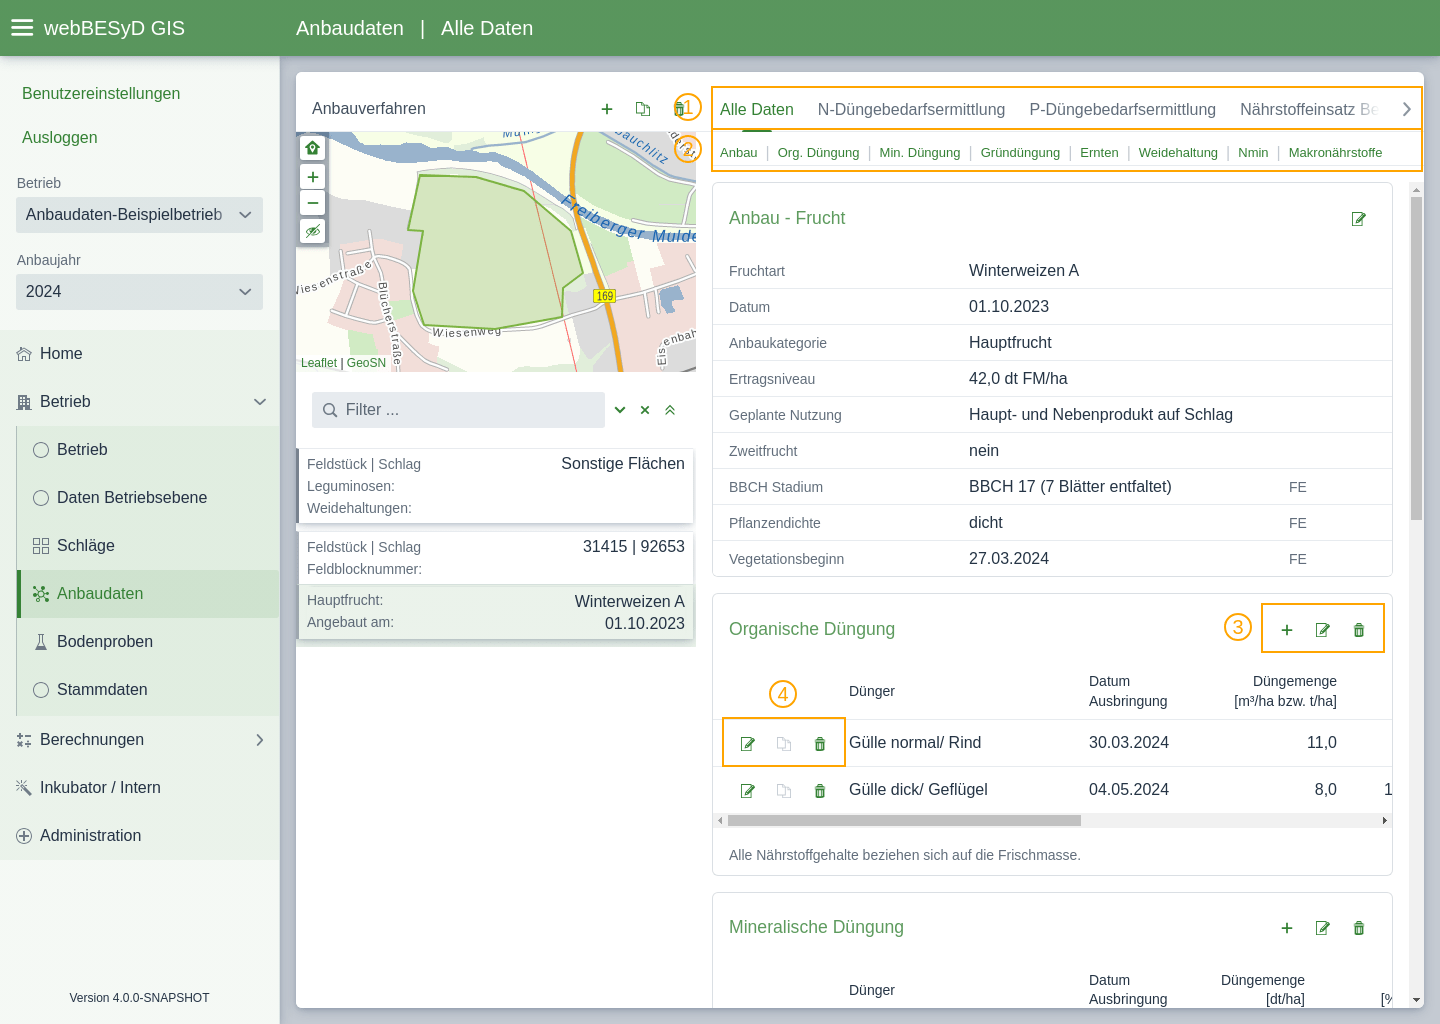This screenshot has height=1024, width=1440.
Task: Switch to N-Düngebedarfsermittlung tab
Action: click(911, 110)
